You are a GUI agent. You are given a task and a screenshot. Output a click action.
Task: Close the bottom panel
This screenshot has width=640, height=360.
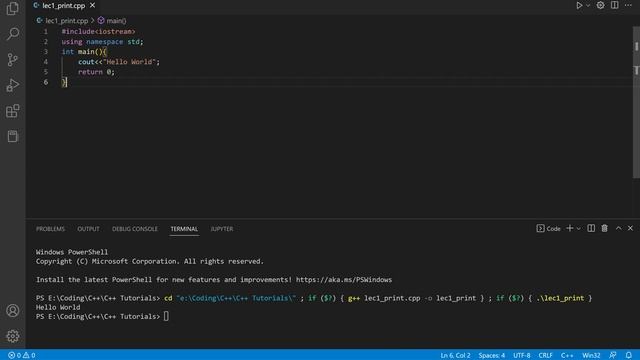click(x=630, y=228)
